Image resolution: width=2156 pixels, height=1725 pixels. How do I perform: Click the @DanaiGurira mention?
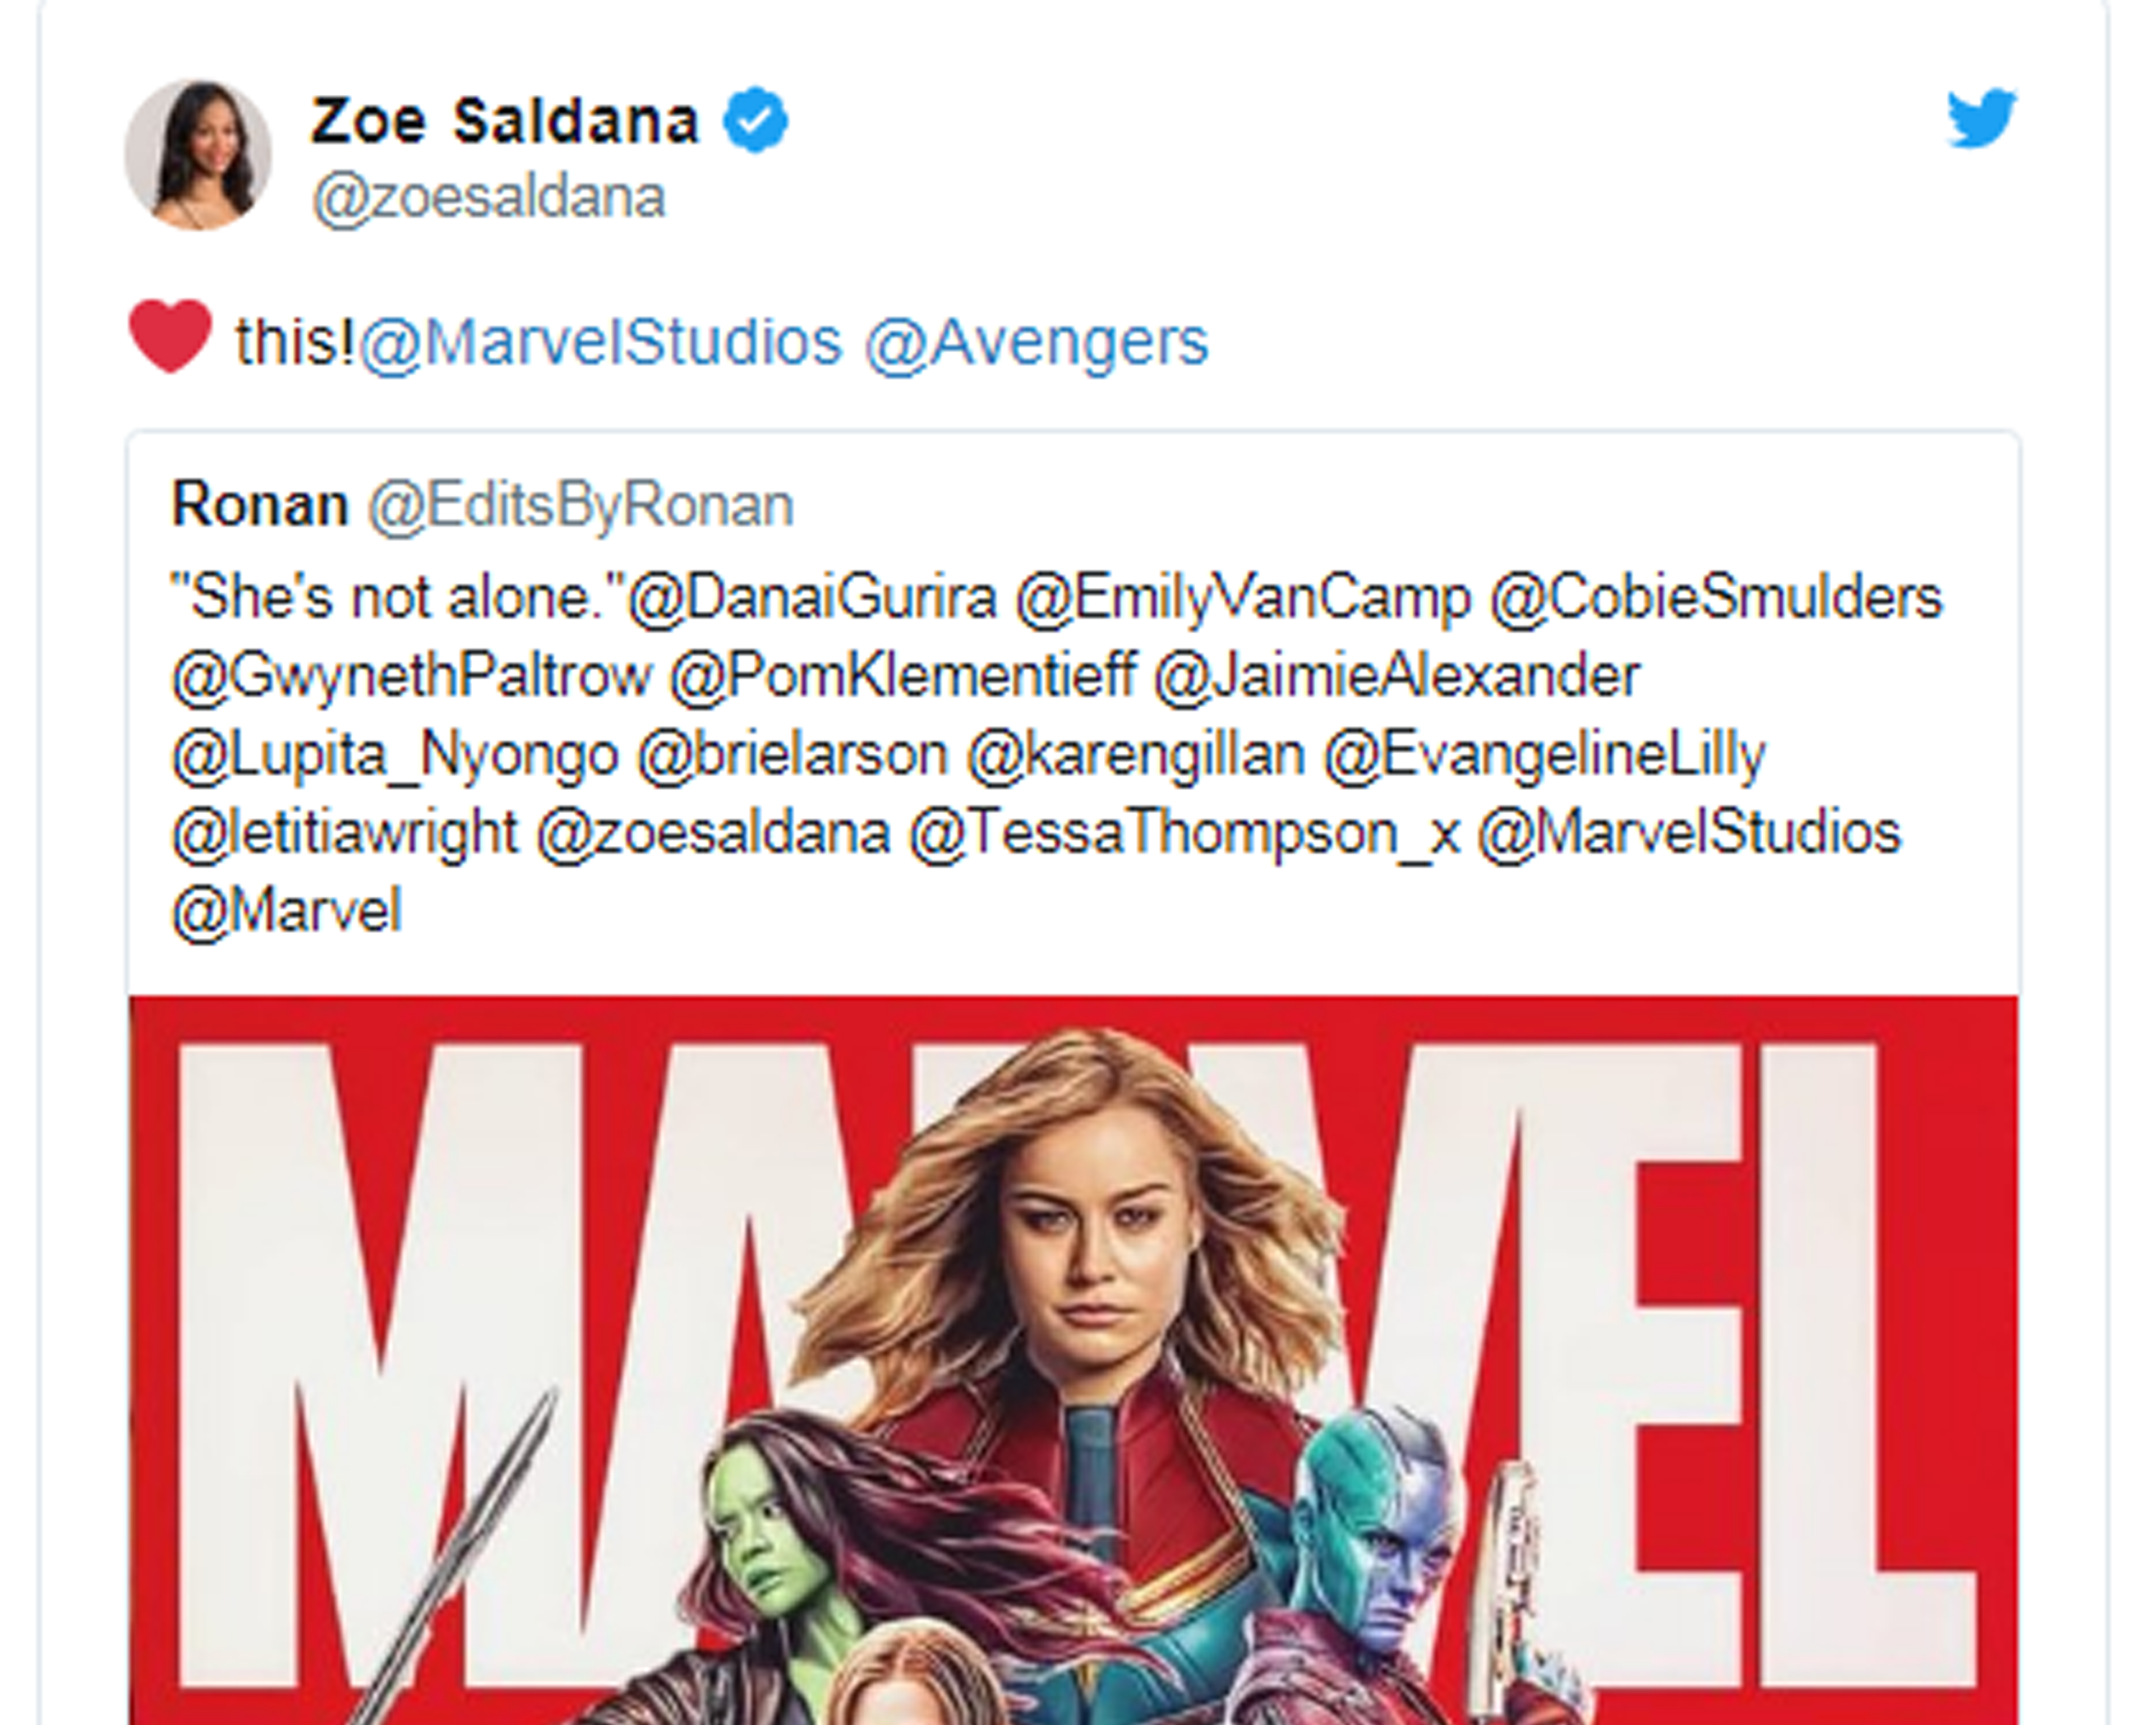[812, 599]
